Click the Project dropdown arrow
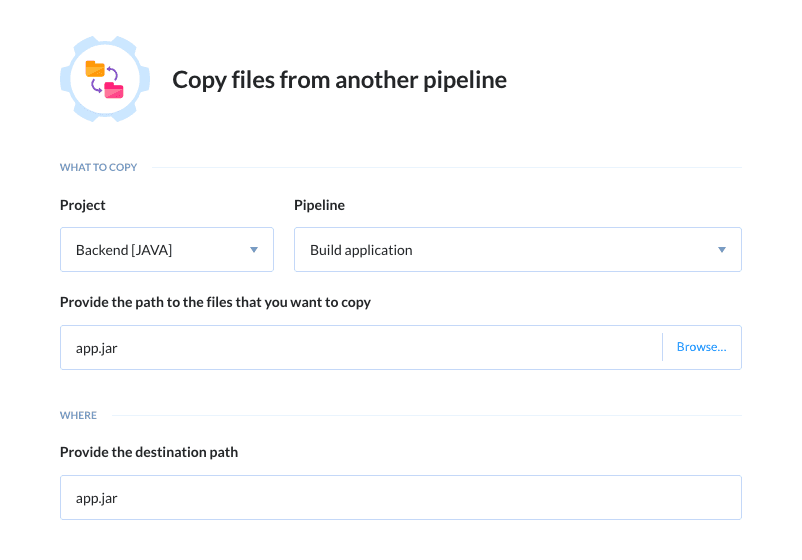The image size is (802, 560). coord(254,250)
